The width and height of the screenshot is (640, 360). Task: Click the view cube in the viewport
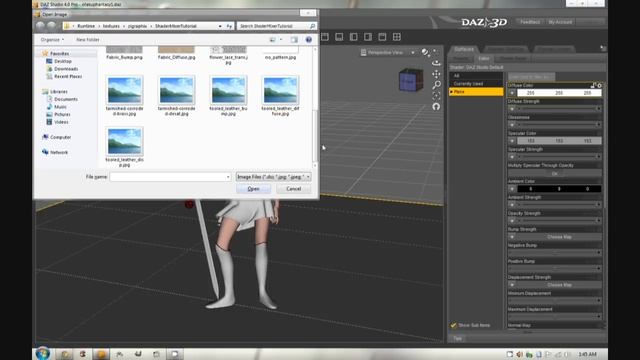411,80
